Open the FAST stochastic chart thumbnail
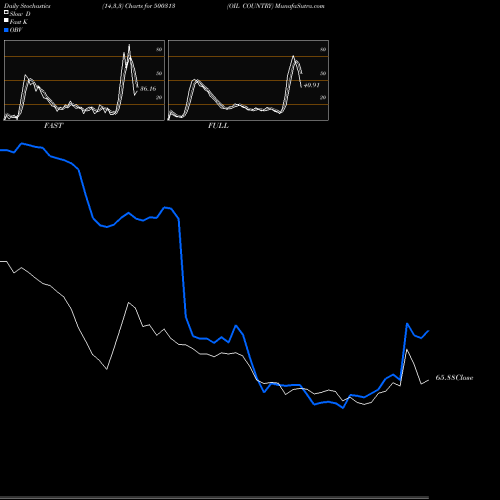500x500 pixels. (x=84, y=80)
